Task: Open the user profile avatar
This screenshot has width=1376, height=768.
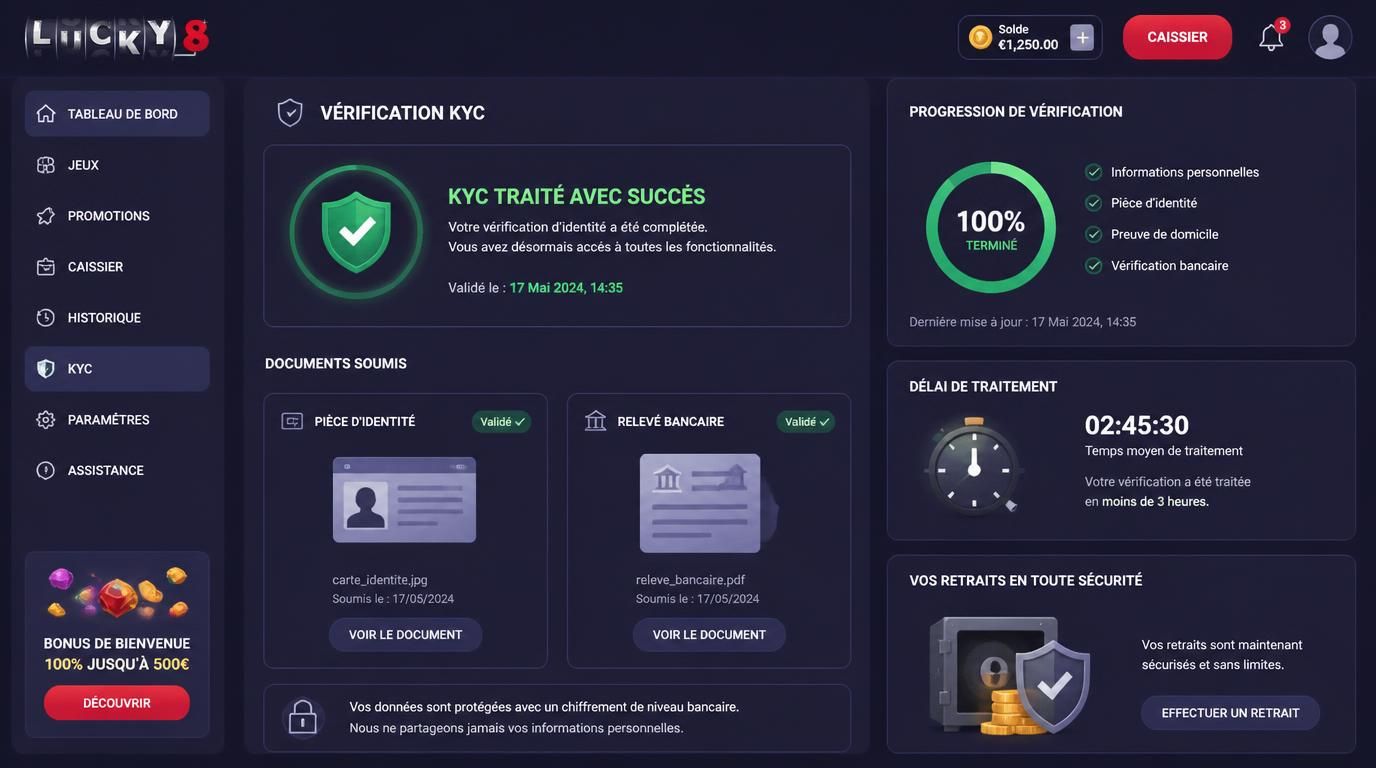Action: tap(1330, 37)
